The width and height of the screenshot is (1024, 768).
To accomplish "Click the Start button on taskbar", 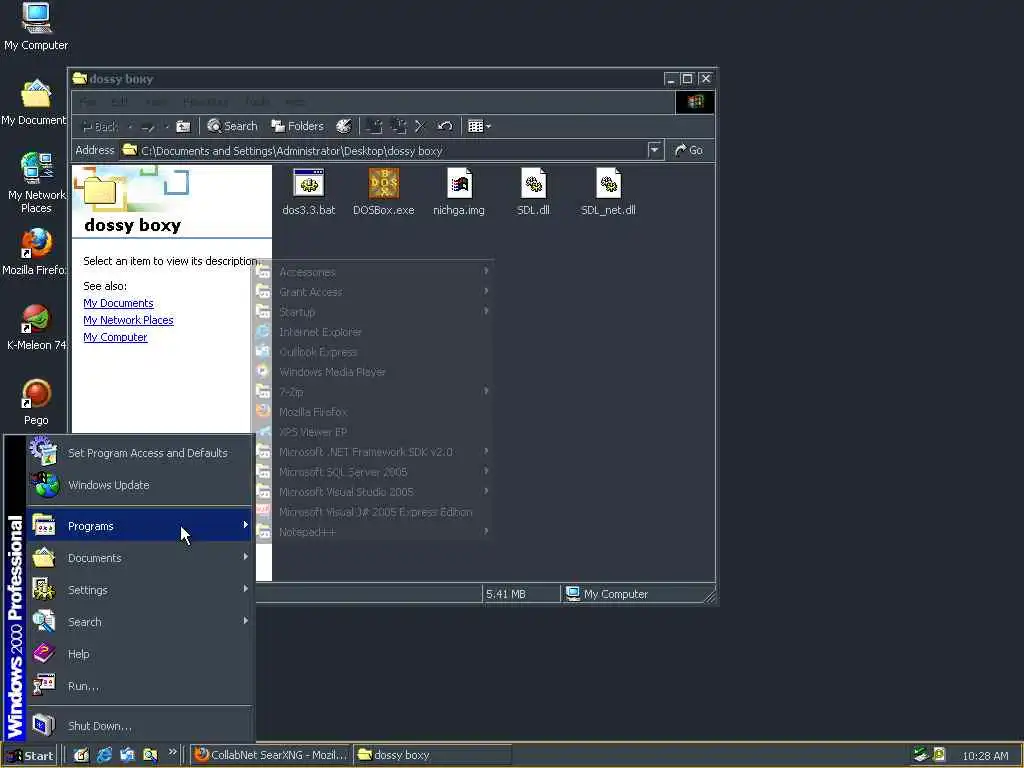I will (30, 756).
